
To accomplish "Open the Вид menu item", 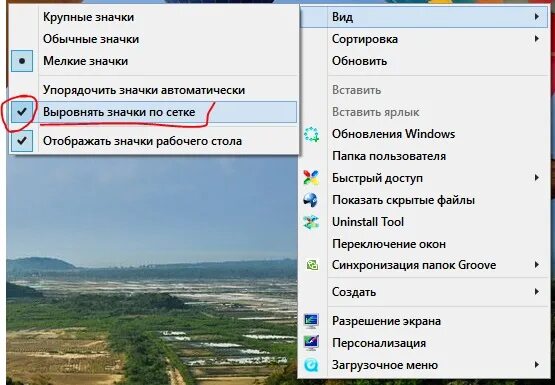I will 425,17.
